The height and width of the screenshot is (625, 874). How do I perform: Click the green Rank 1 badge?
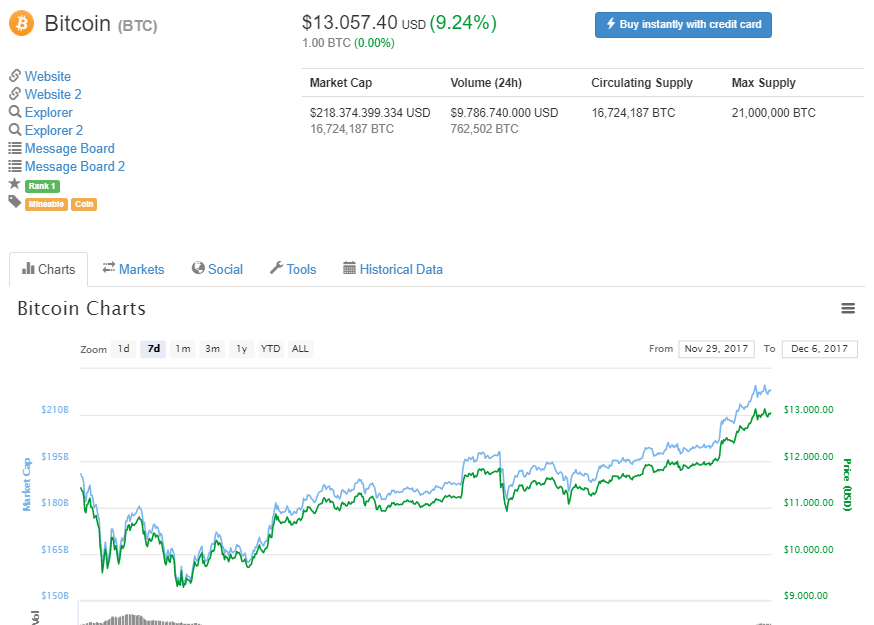point(42,186)
